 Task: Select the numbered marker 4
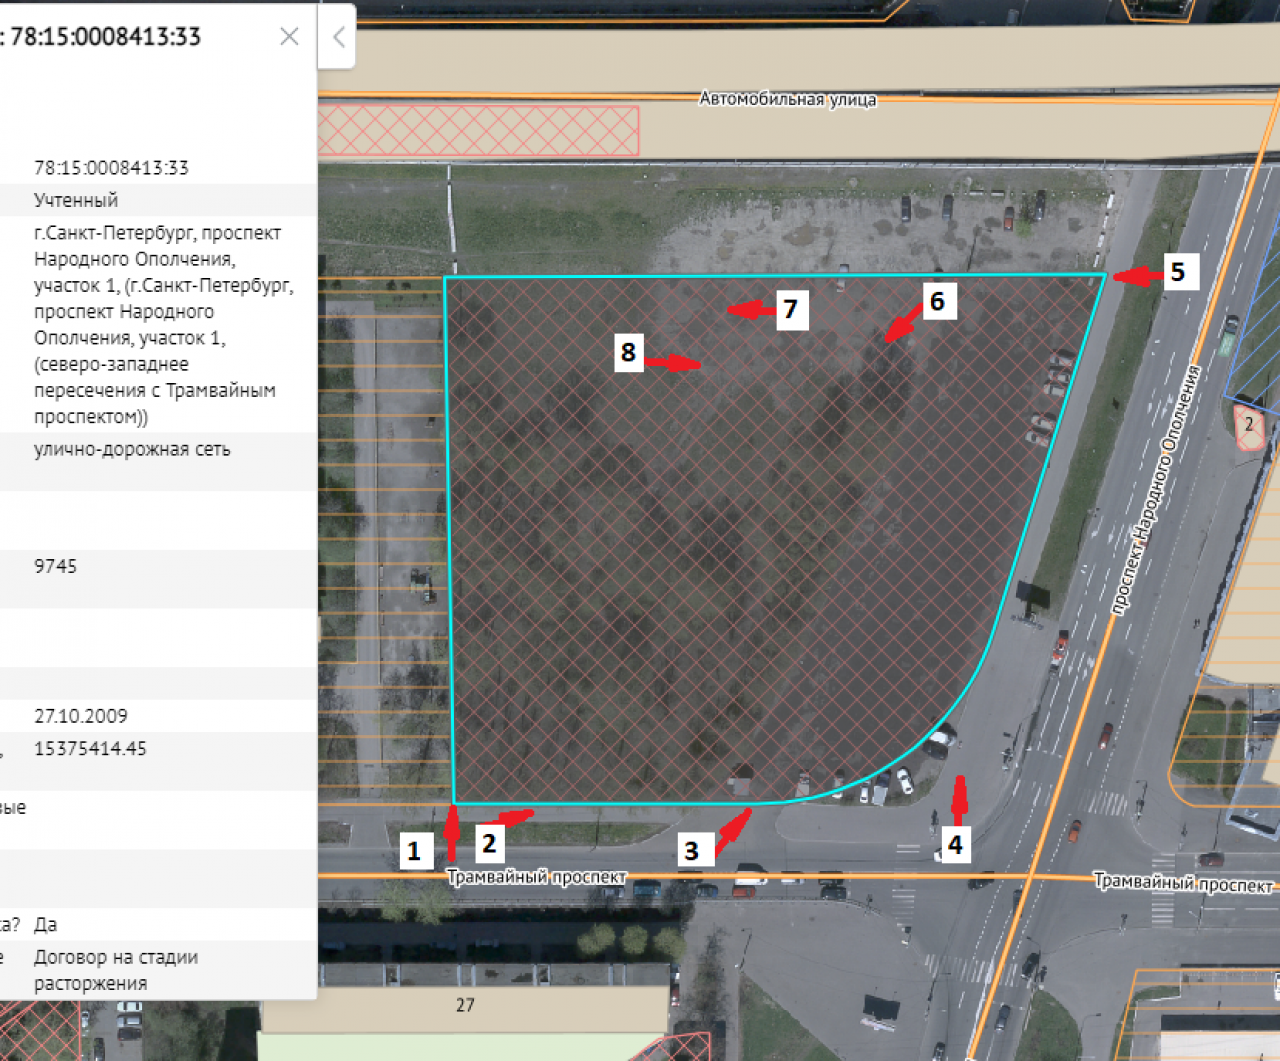[955, 845]
